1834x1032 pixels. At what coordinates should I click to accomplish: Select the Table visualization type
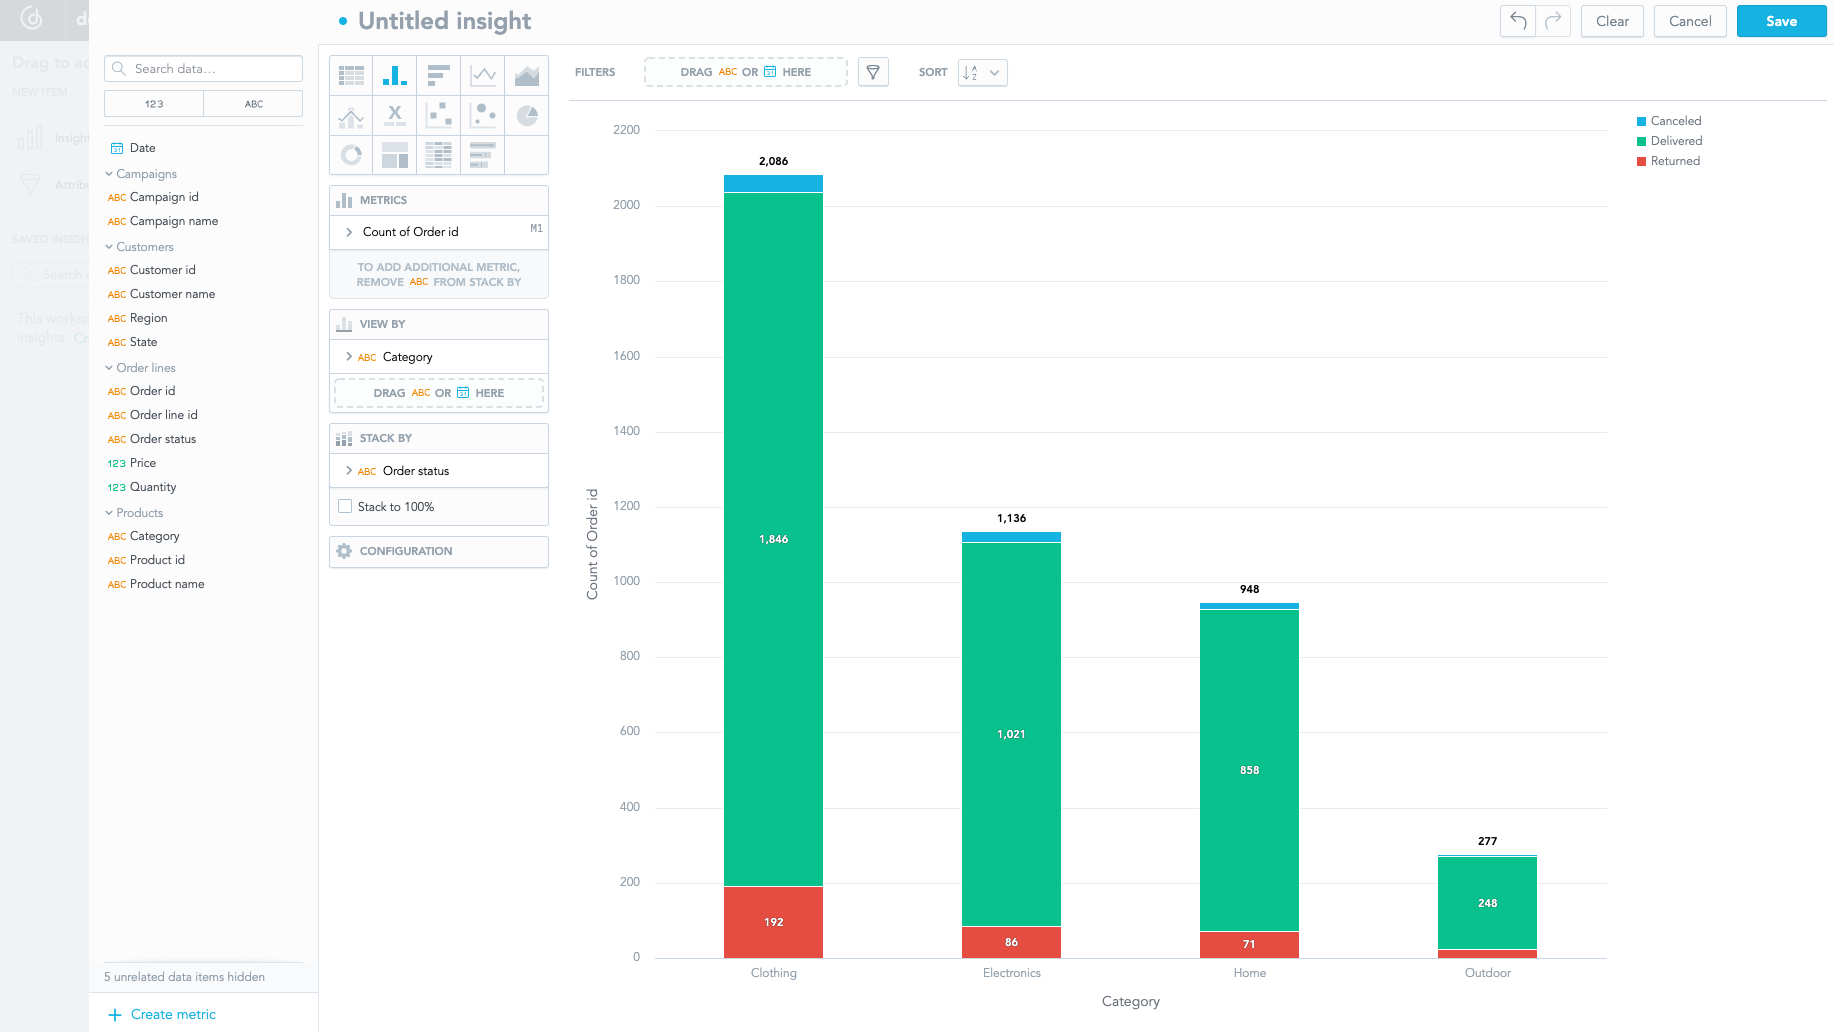pyautogui.click(x=351, y=75)
